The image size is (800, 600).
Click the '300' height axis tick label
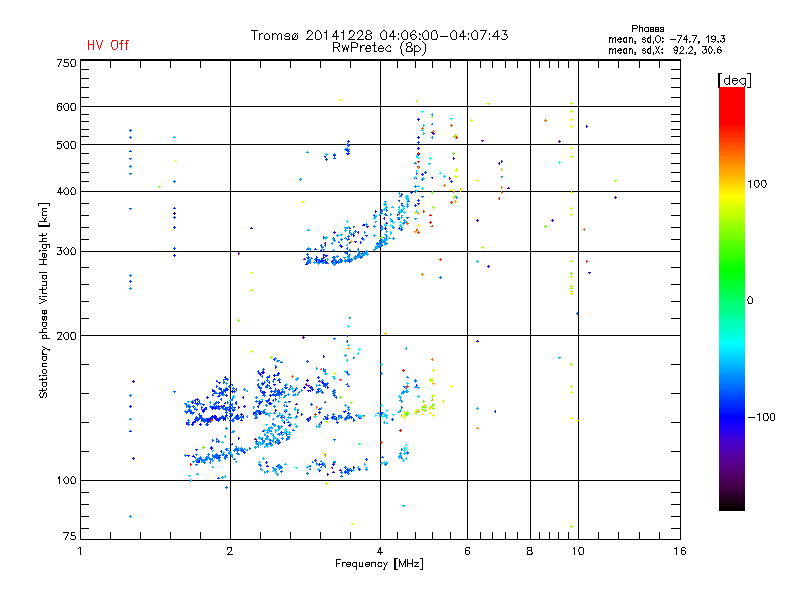[x=66, y=252]
